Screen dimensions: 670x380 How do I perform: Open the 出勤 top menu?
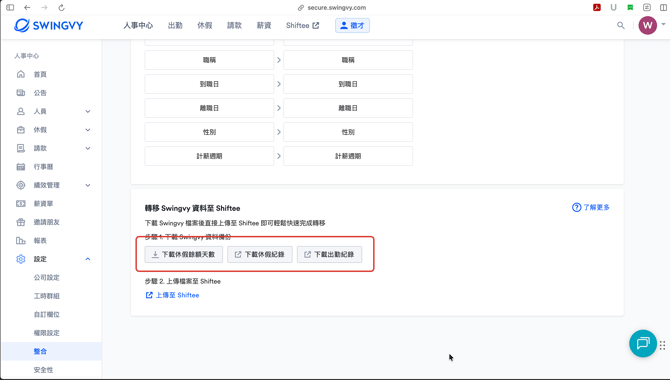[x=175, y=26]
